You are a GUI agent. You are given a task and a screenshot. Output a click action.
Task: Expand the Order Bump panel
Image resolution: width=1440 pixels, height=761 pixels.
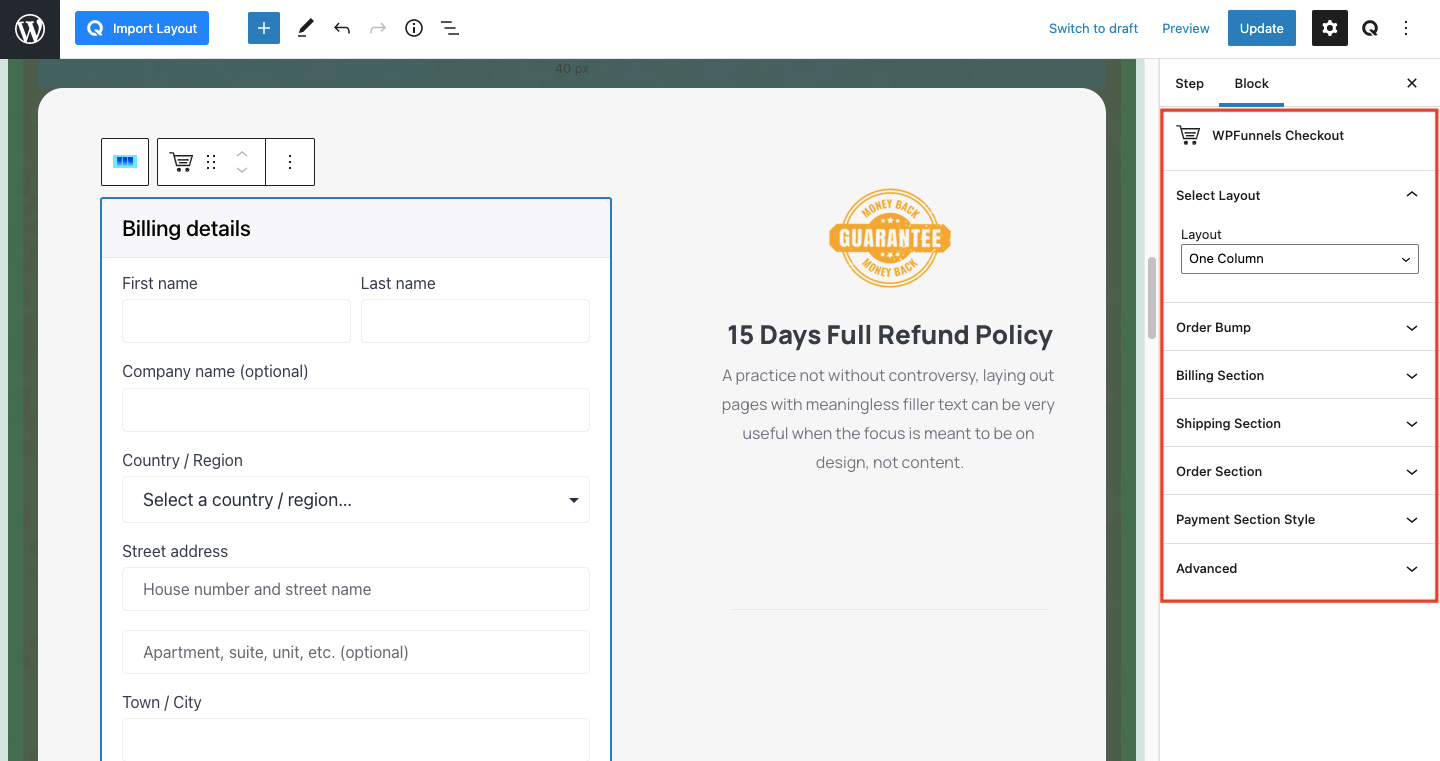pyautogui.click(x=1298, y=327)
